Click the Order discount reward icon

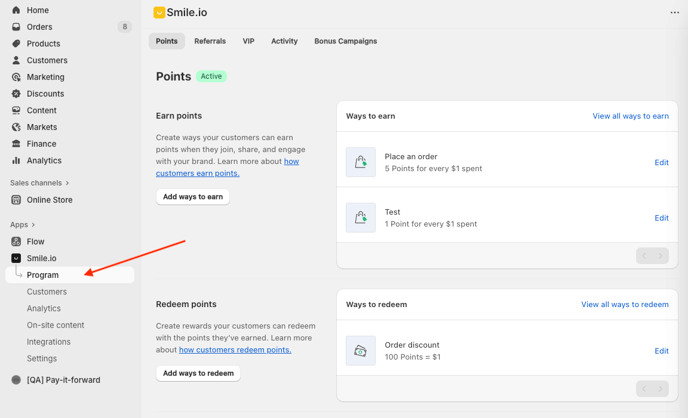(360, 351)
